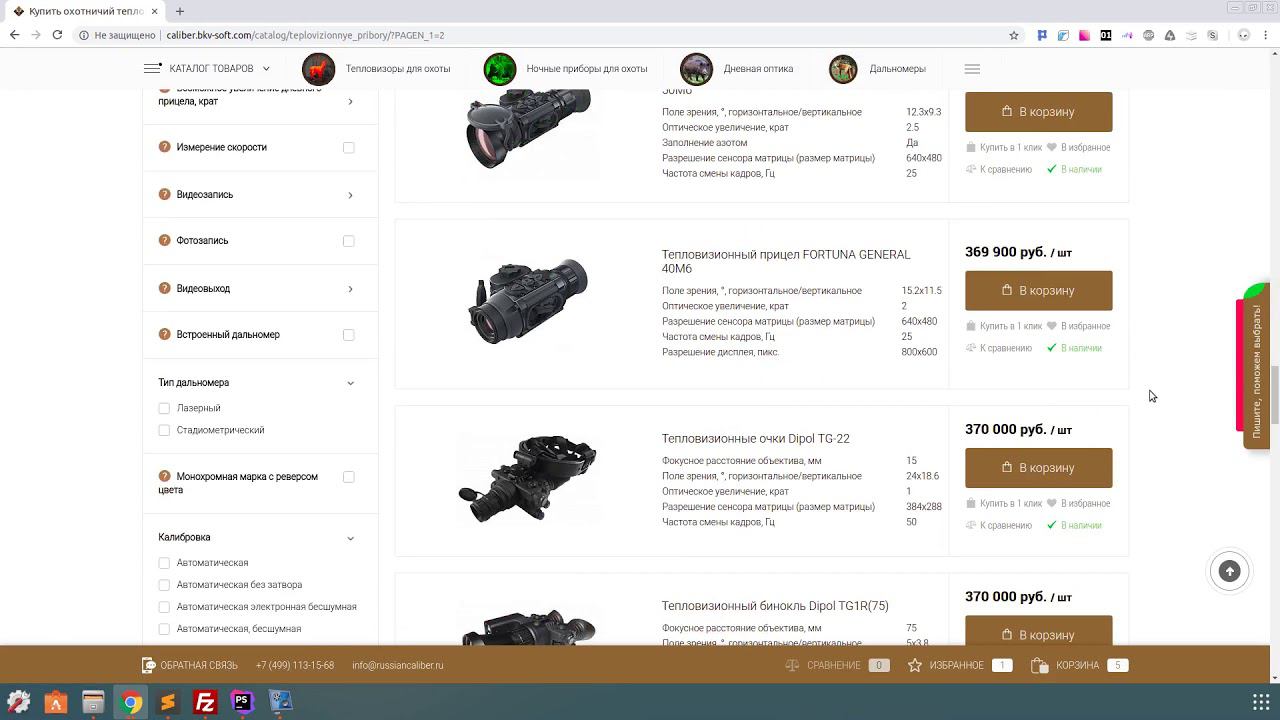Reload the page with the refresh icon
The image size is (1280, 720).
click(x=57, y=35)
